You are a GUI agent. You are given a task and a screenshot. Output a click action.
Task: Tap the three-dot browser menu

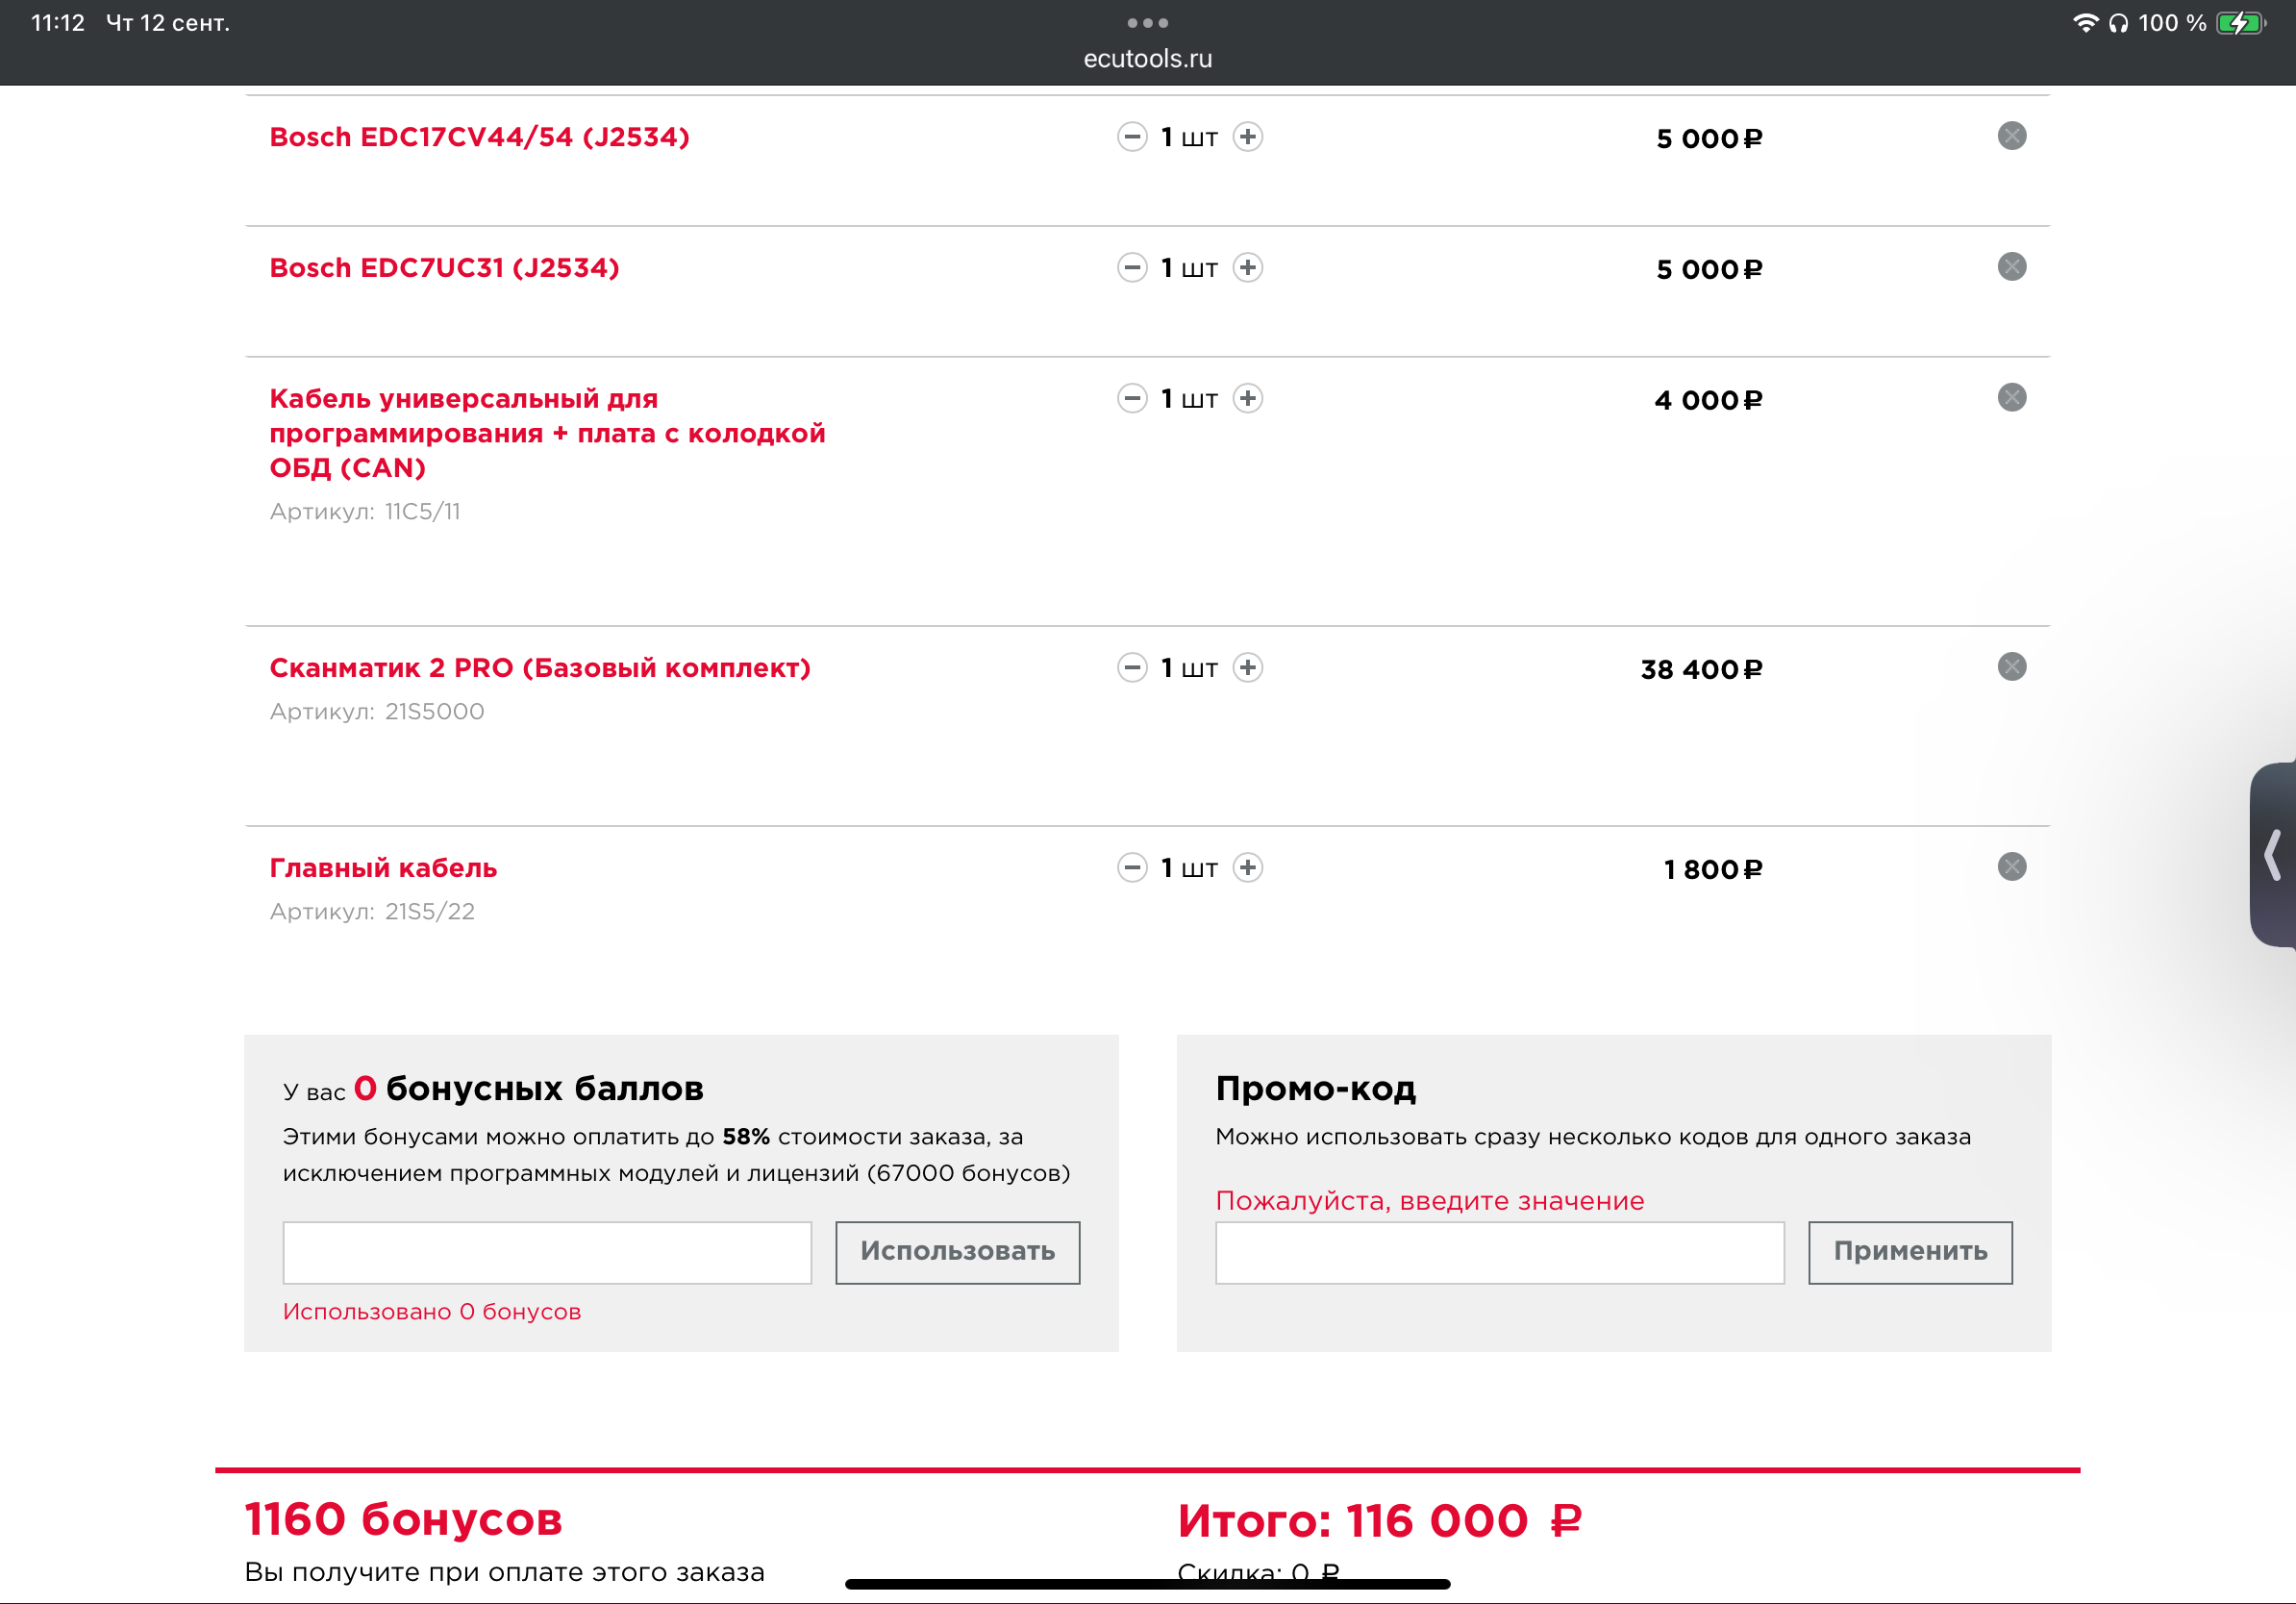pyautogui.click(x=1147, y=22)
